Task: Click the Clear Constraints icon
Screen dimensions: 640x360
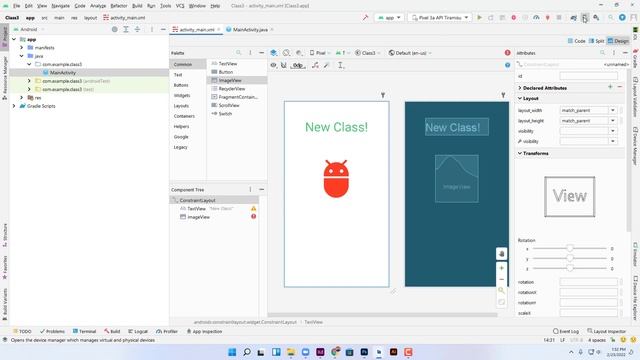Action: point(315,65)
